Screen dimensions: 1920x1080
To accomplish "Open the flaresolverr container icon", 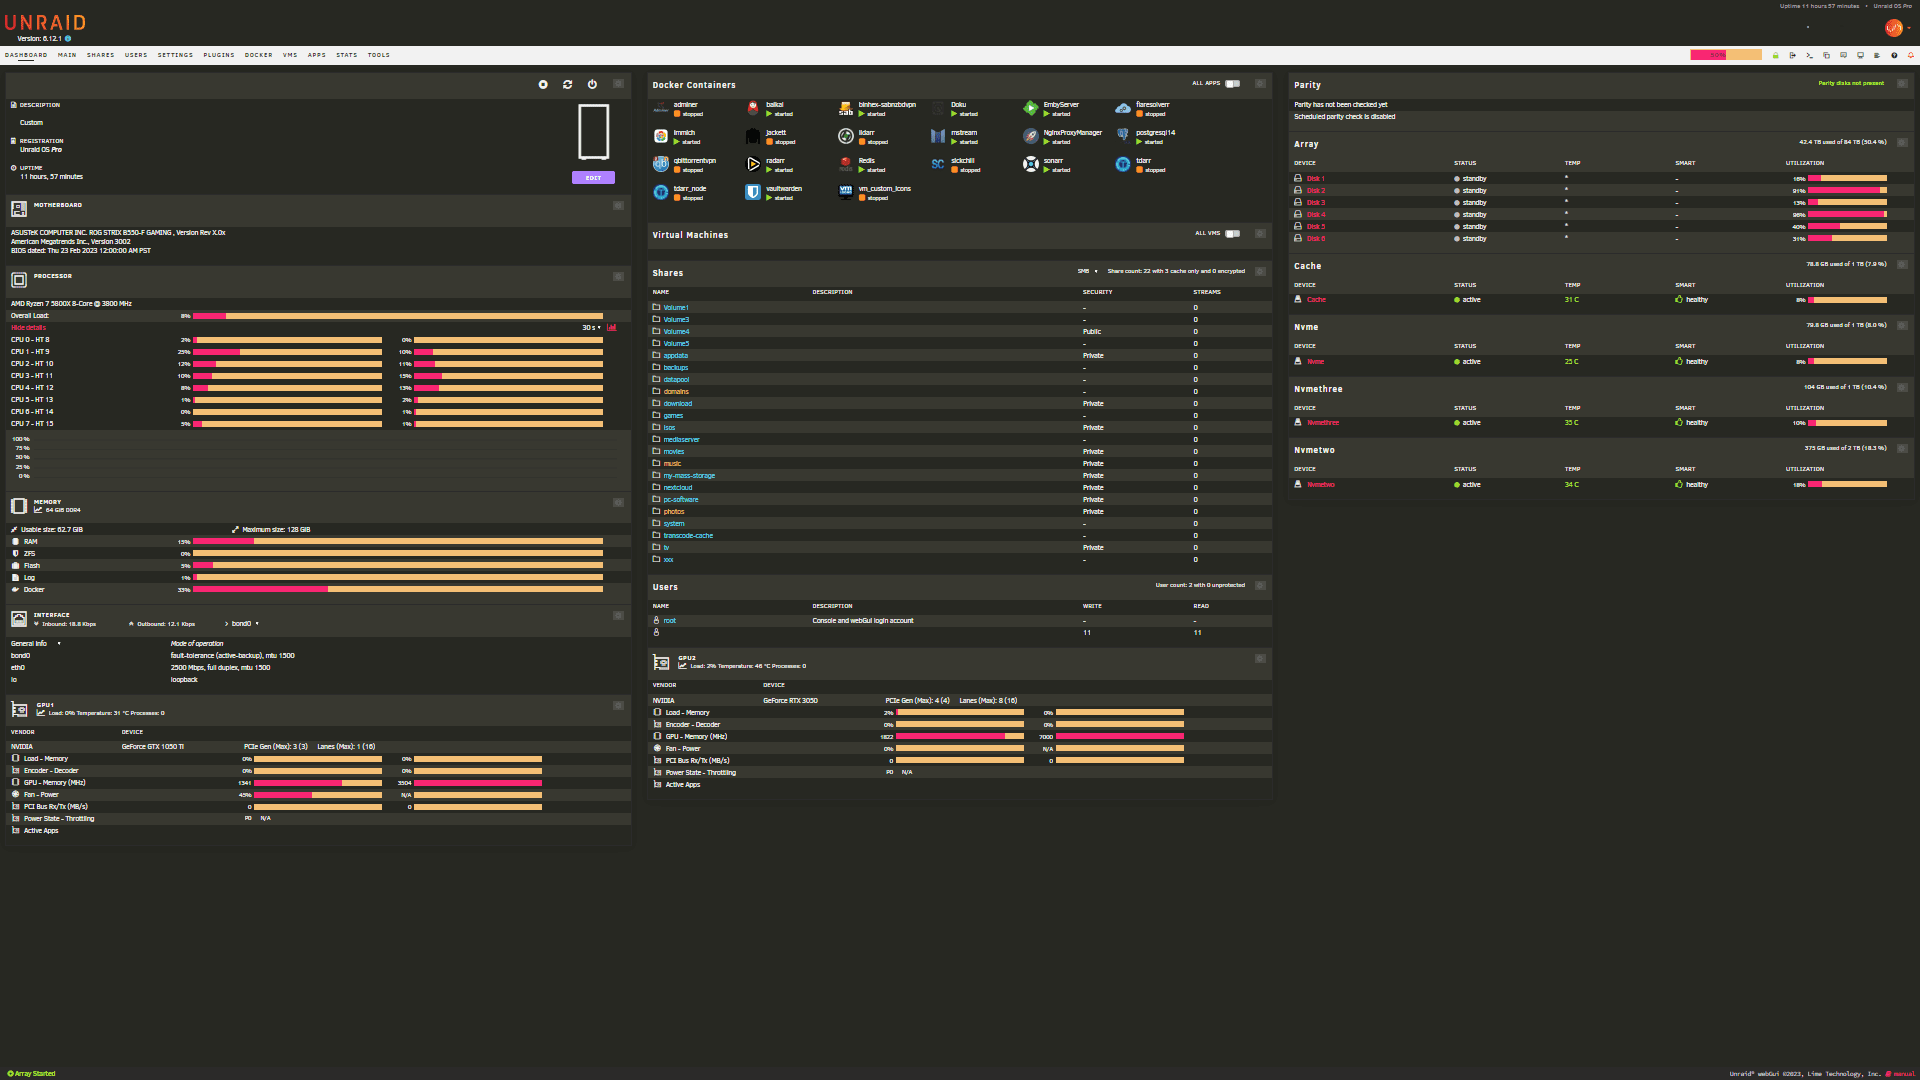I will coord(1123,108).
